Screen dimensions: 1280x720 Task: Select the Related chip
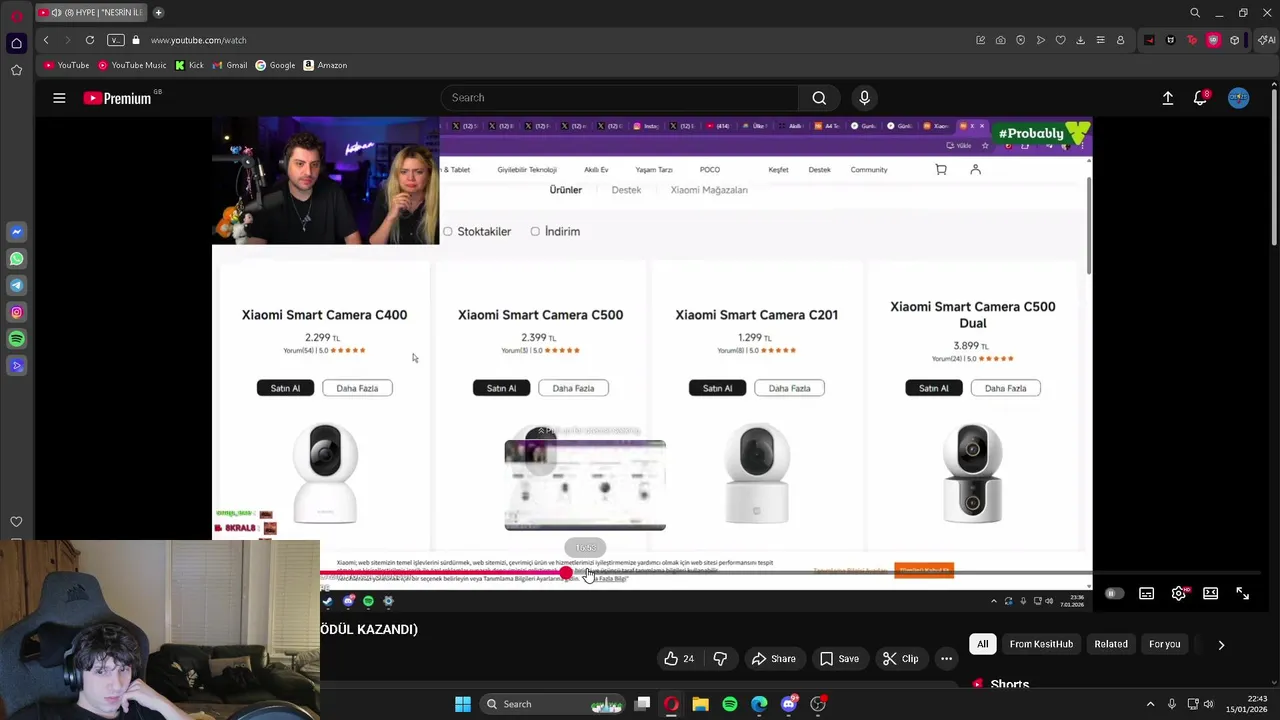pos(1111,645)
